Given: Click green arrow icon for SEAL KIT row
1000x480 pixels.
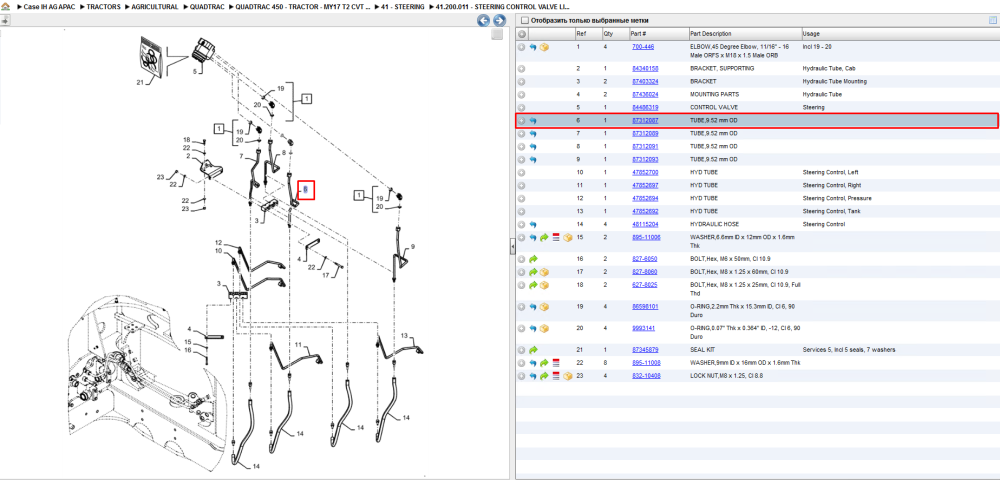Looking at the screenshot, I should [533, 350].
